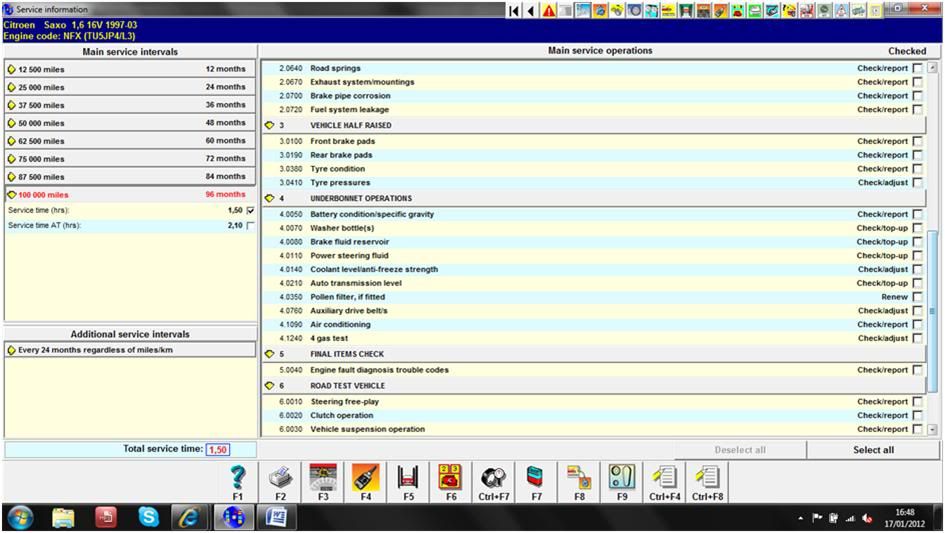Mark the Pollen filter Renew checkbox
The width and height of the screenshot is (945, 533).
(917, 297)
